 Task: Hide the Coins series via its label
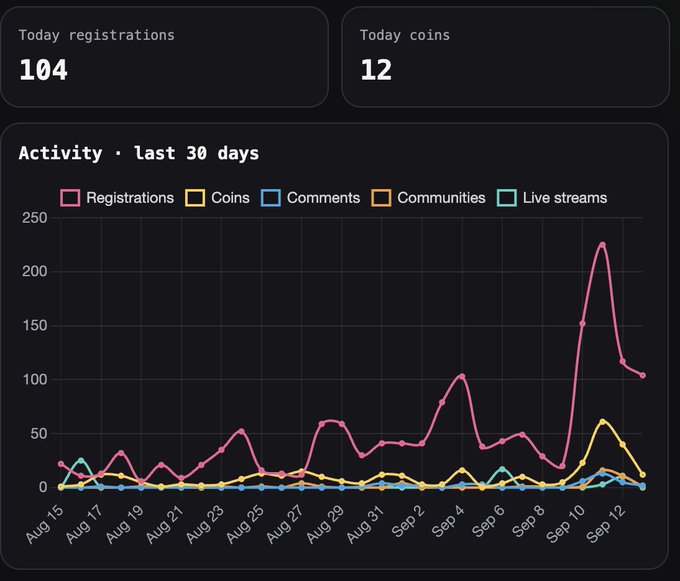pos(230,198)
